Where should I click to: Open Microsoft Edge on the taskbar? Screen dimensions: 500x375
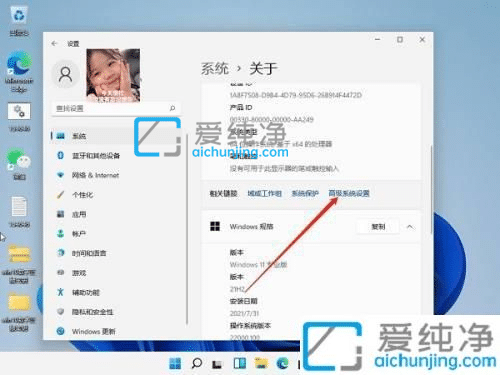pyautogui.click(x=283, y=363)
